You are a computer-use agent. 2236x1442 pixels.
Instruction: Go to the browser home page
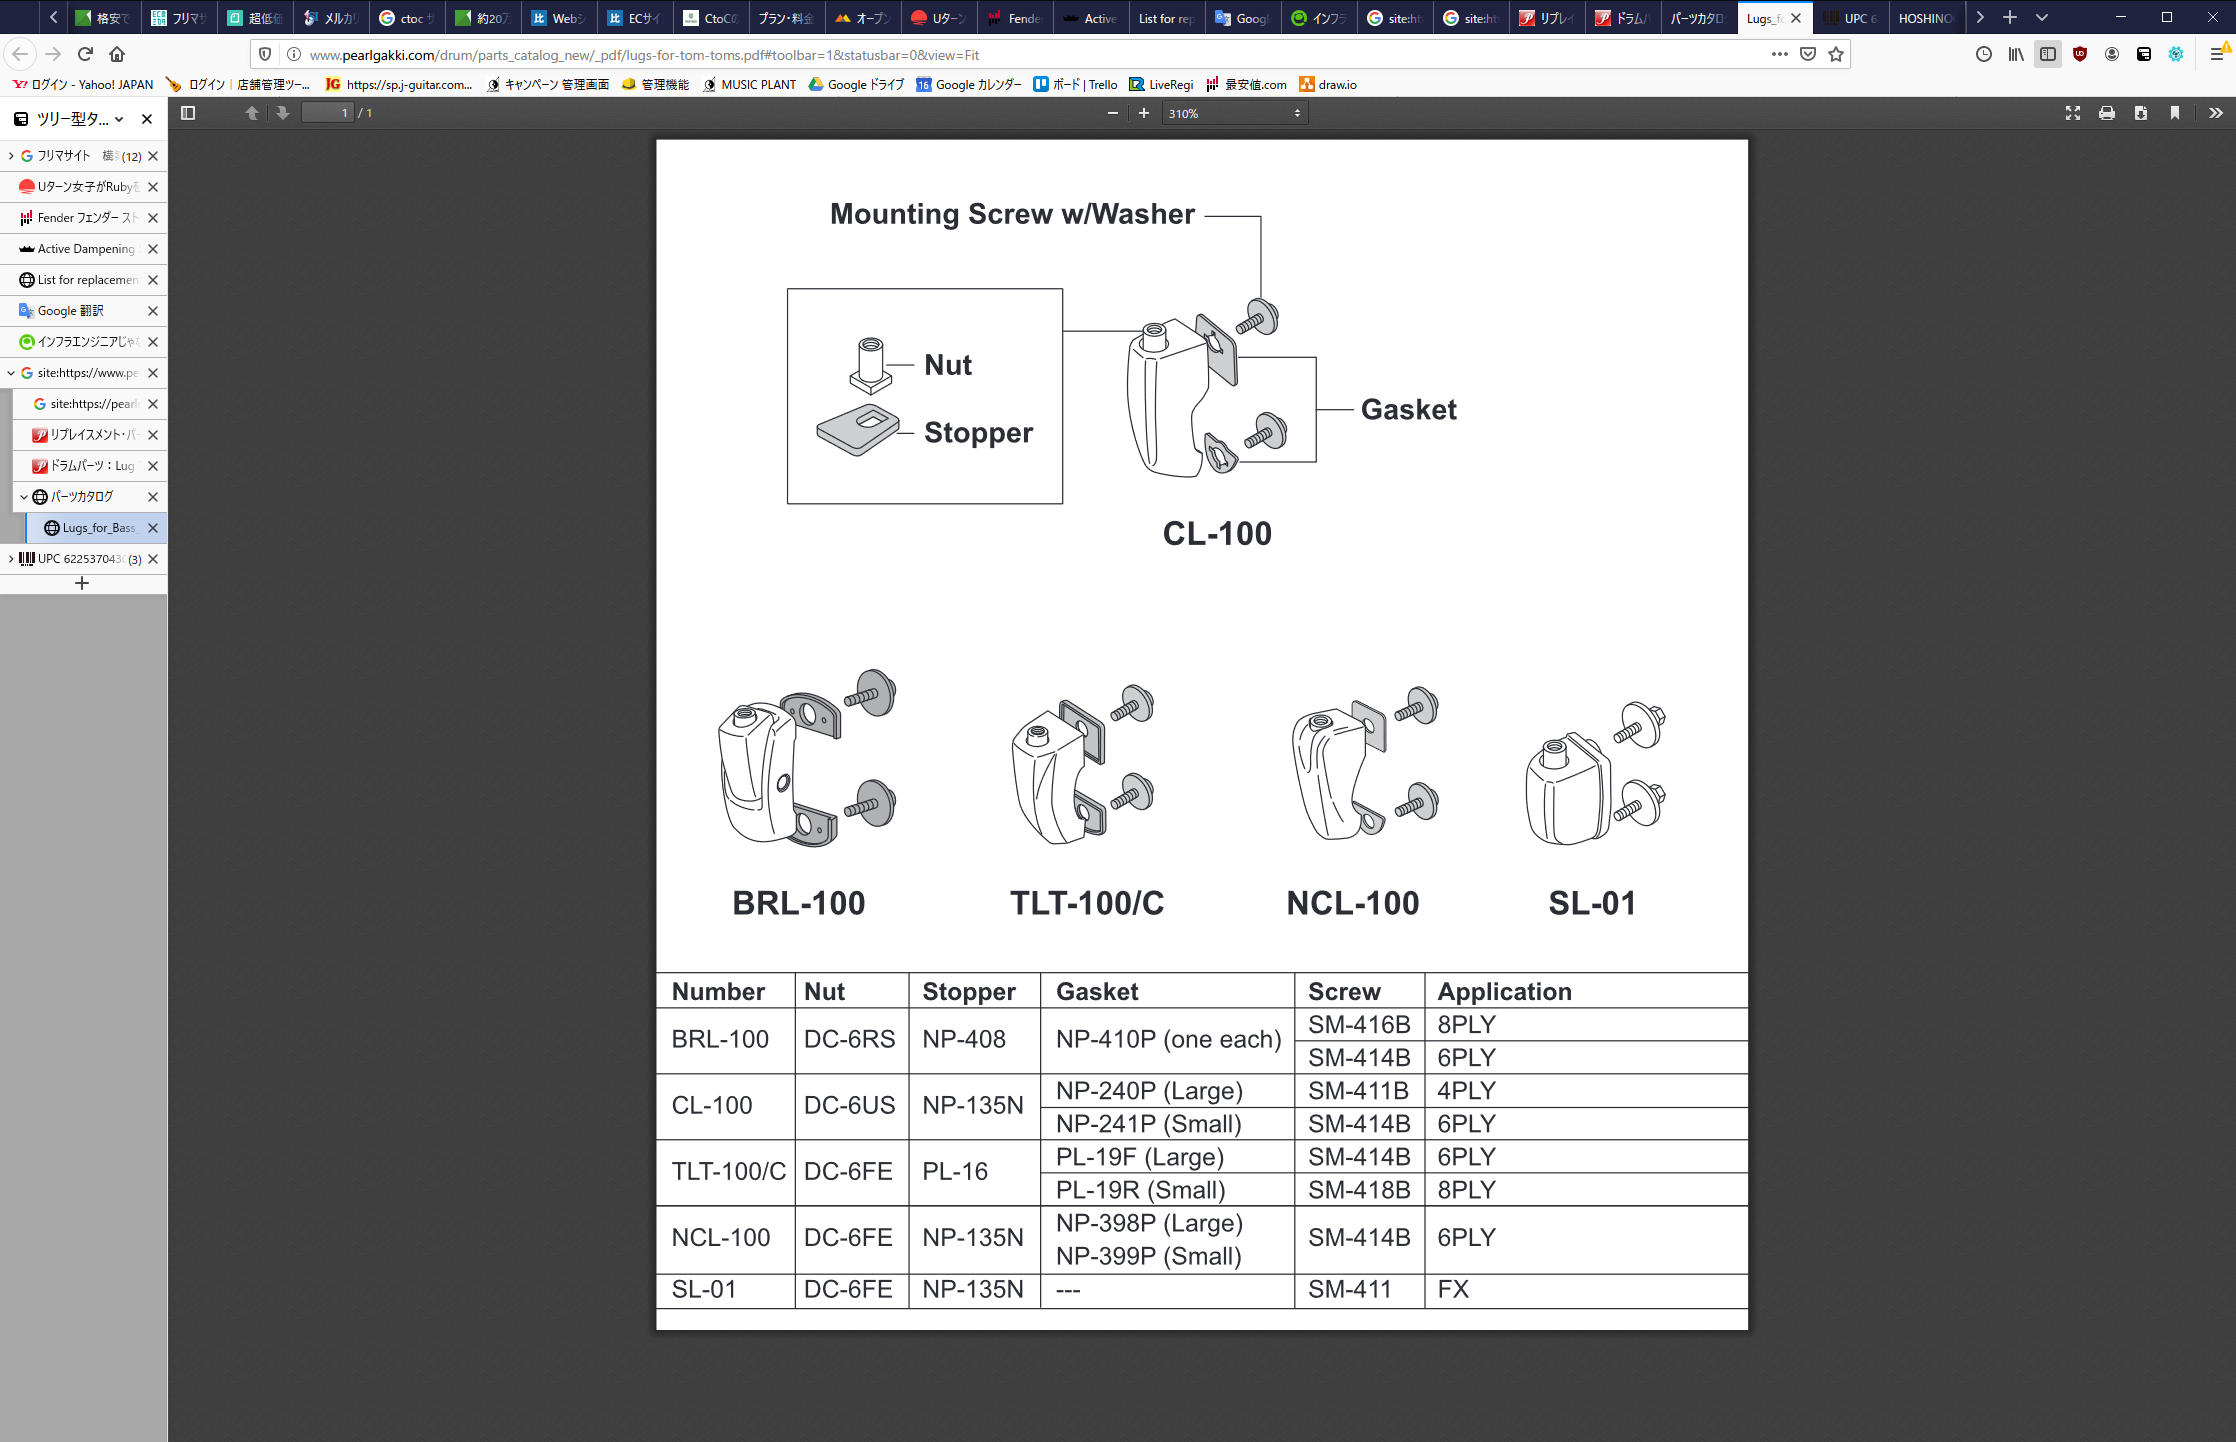(x=117, y=54)
